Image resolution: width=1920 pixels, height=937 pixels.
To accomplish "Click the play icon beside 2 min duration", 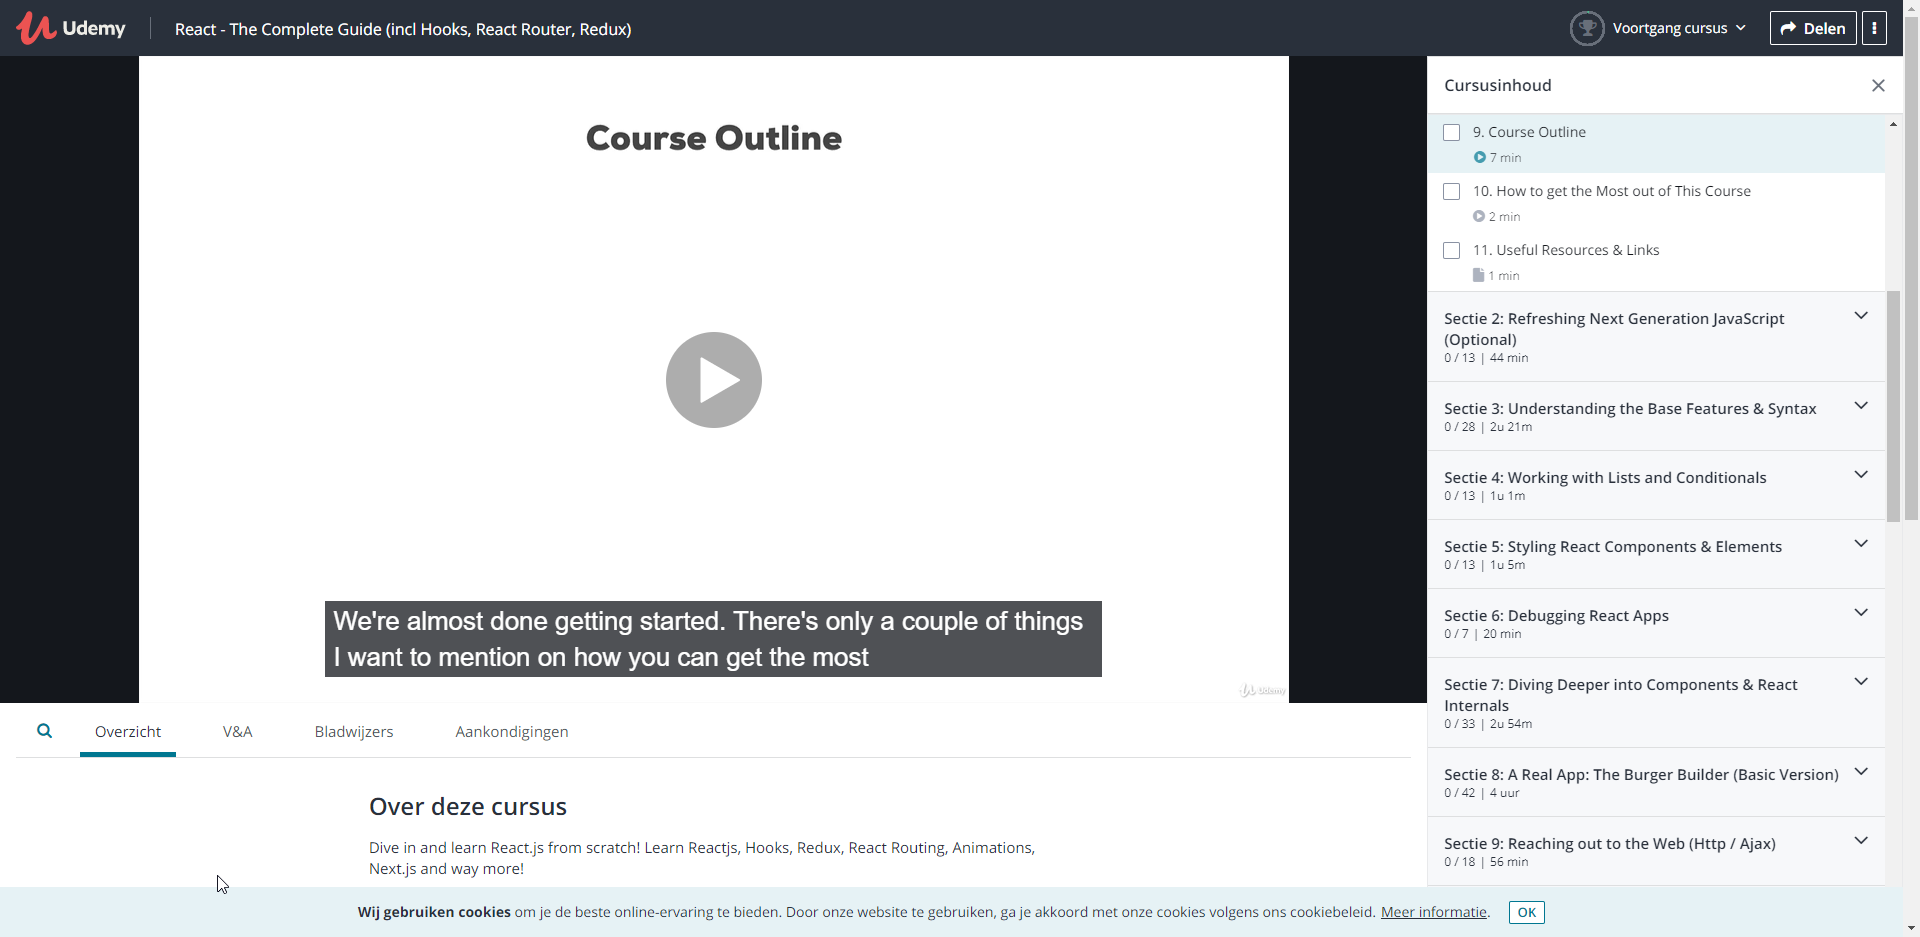I will point(1478,216).
